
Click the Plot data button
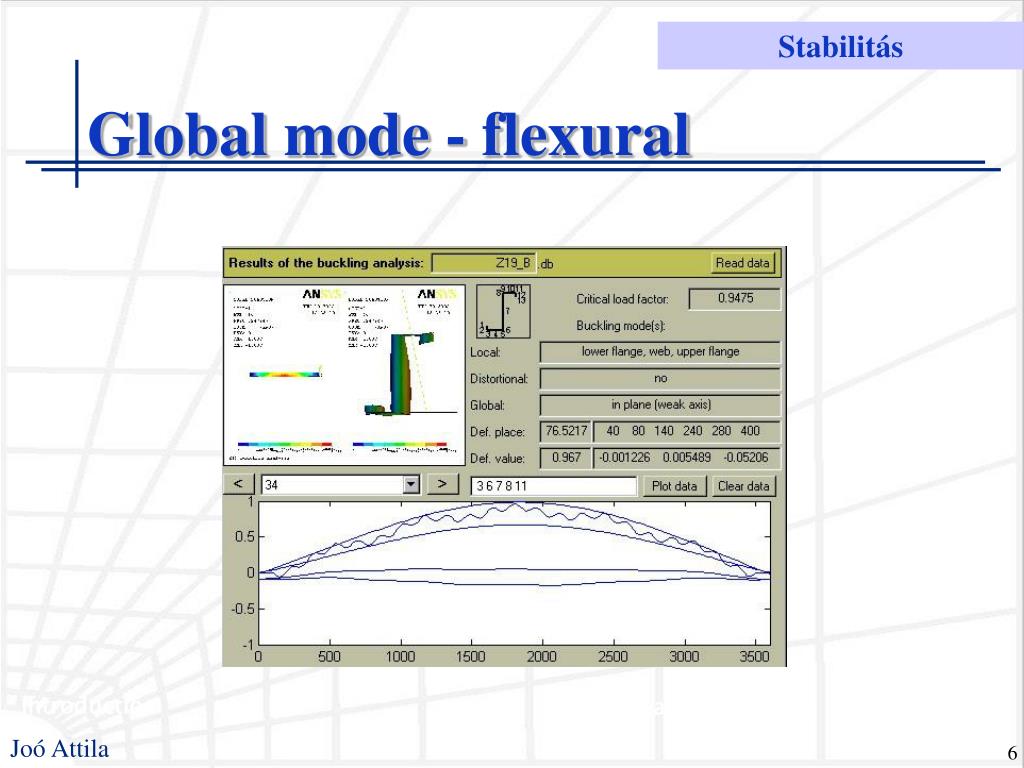(x=674, y=486)
